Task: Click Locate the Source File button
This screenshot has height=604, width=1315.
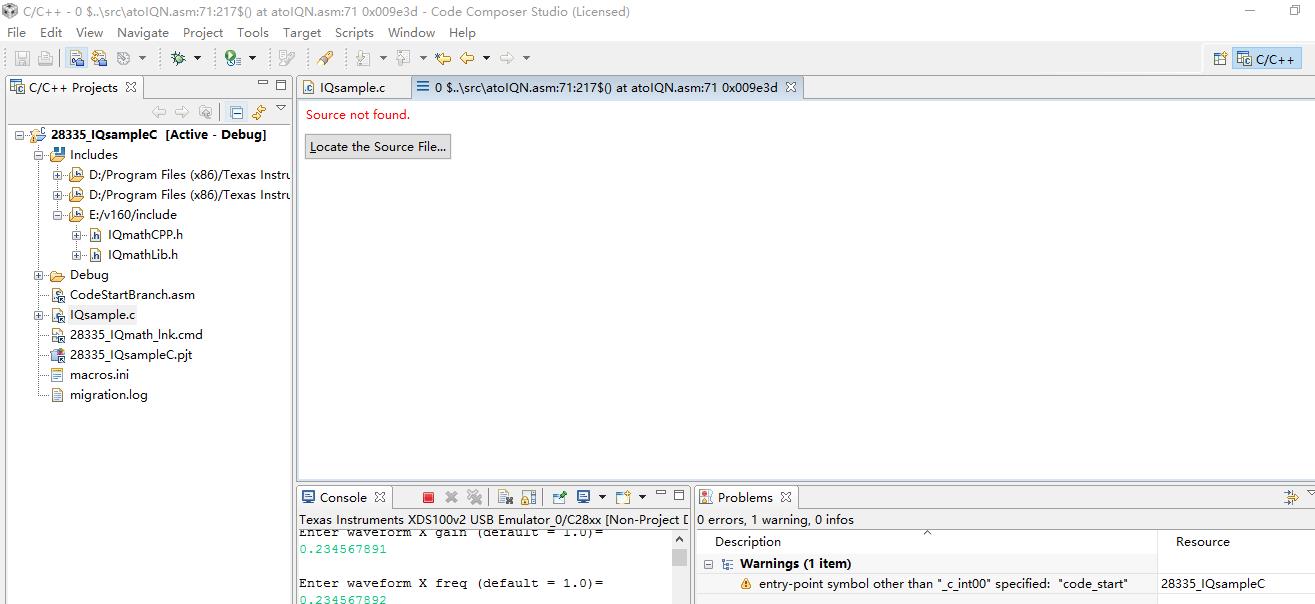Action: click(x=378, y=146)
